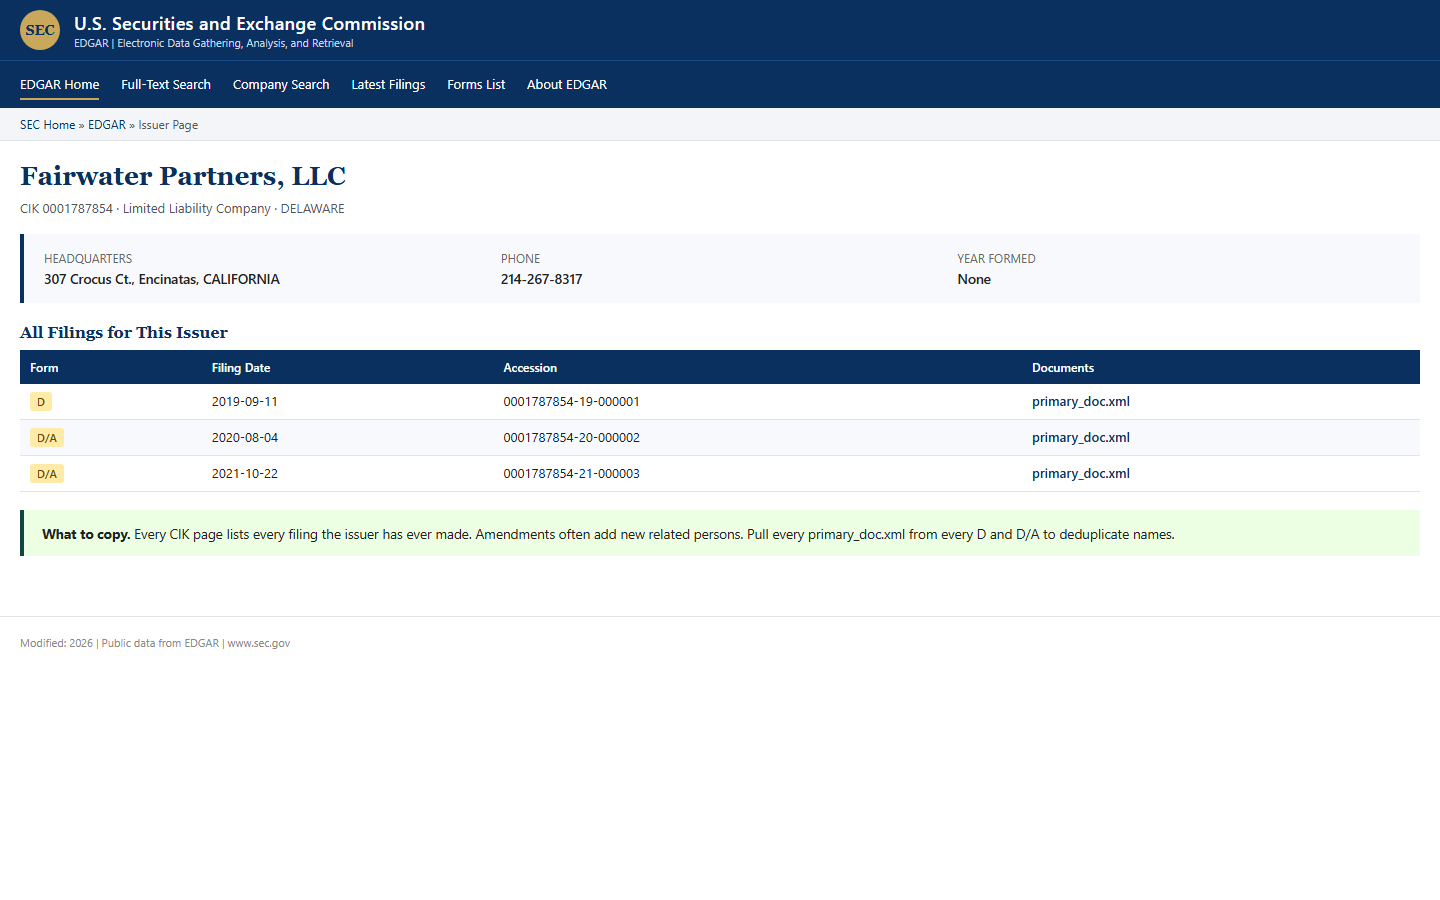Click the D/A badge dated 2021-10-22
Screen dimensions: 1440x900
pyautogui.click(x=47, y=474)
